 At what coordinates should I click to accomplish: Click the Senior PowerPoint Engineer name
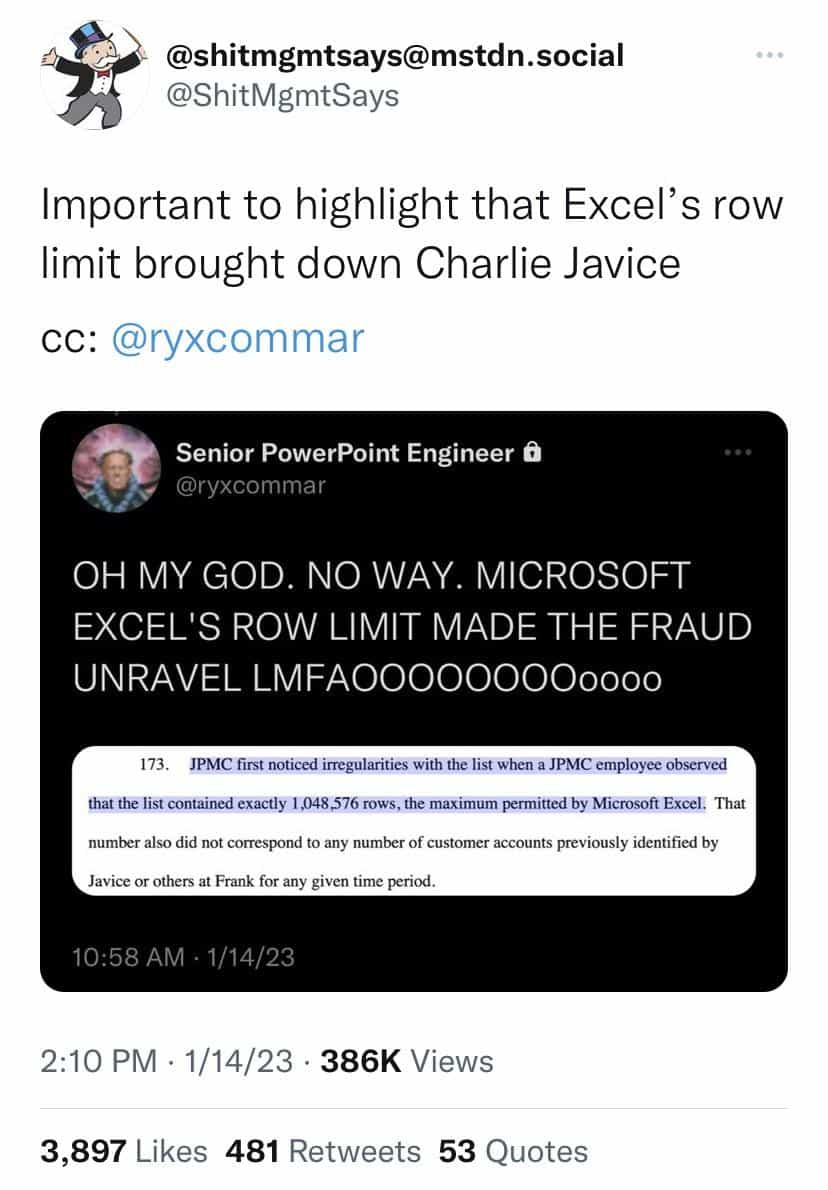coord(345,453)
